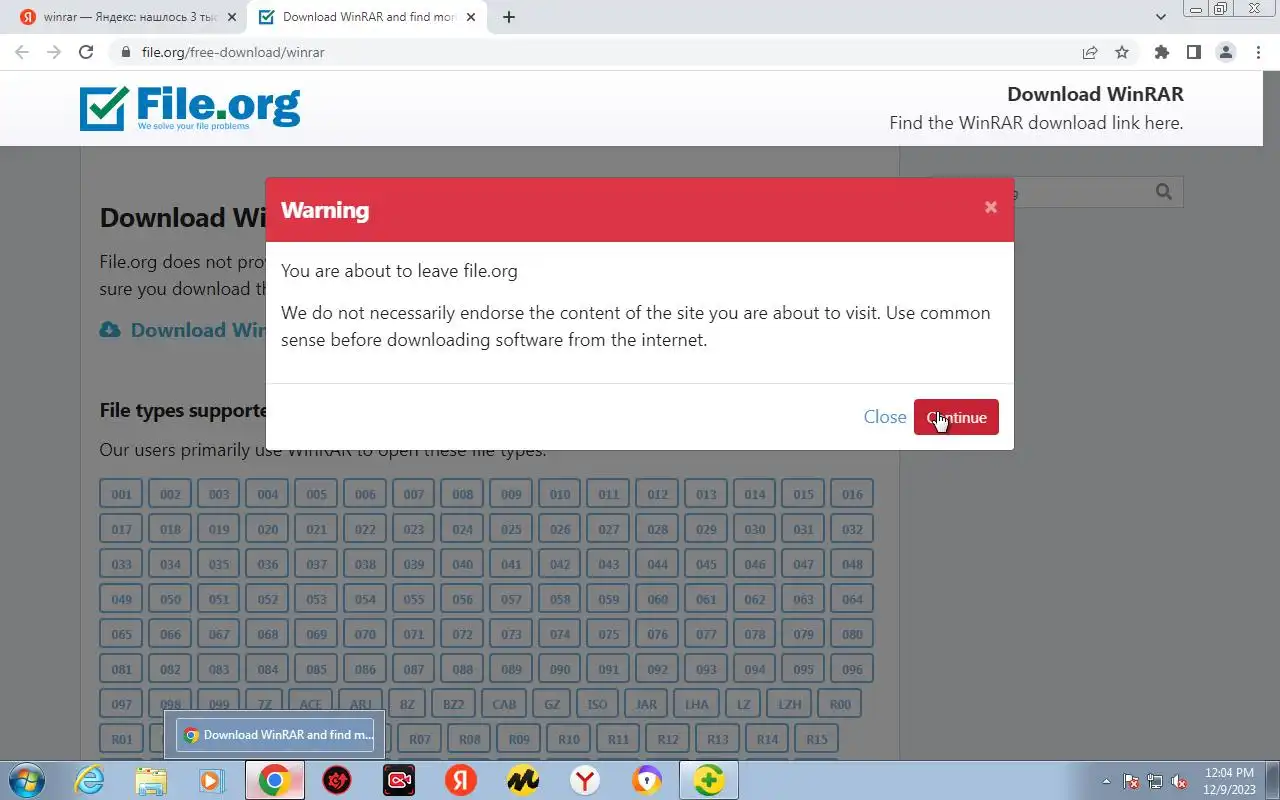Dismiss the Warning dialog with the X icon
The height and width of the screenshot is (800, 1280).
[991, 207]
